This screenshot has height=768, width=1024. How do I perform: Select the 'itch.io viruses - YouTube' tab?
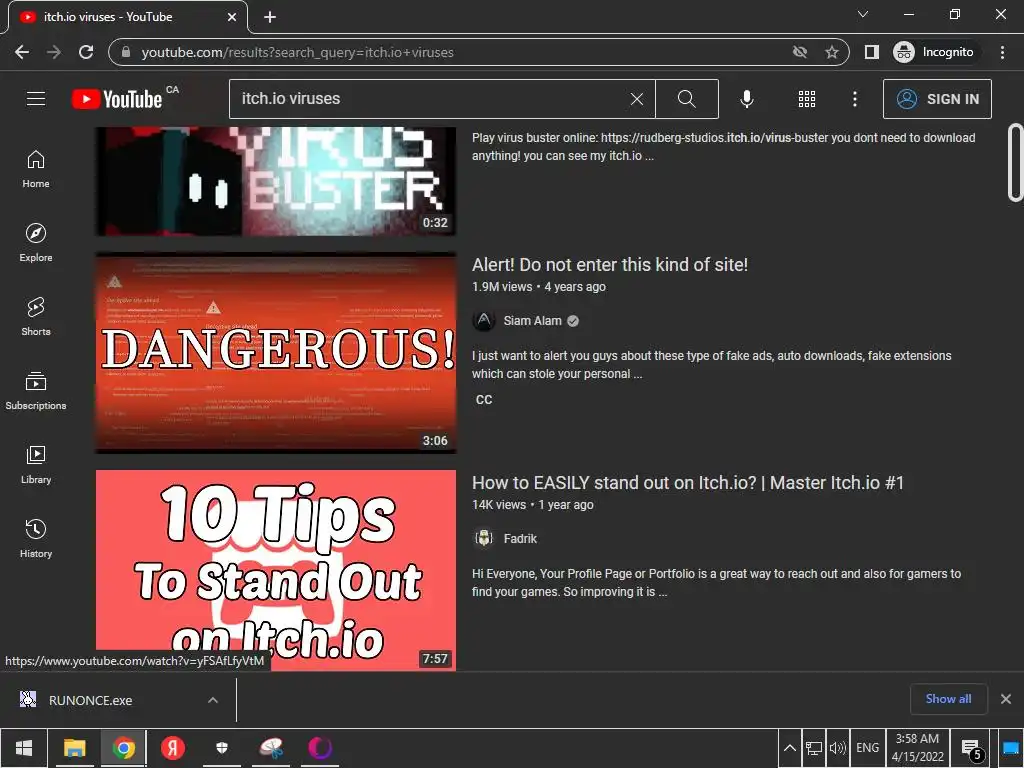pyautogui.click(x=127, y=17)
